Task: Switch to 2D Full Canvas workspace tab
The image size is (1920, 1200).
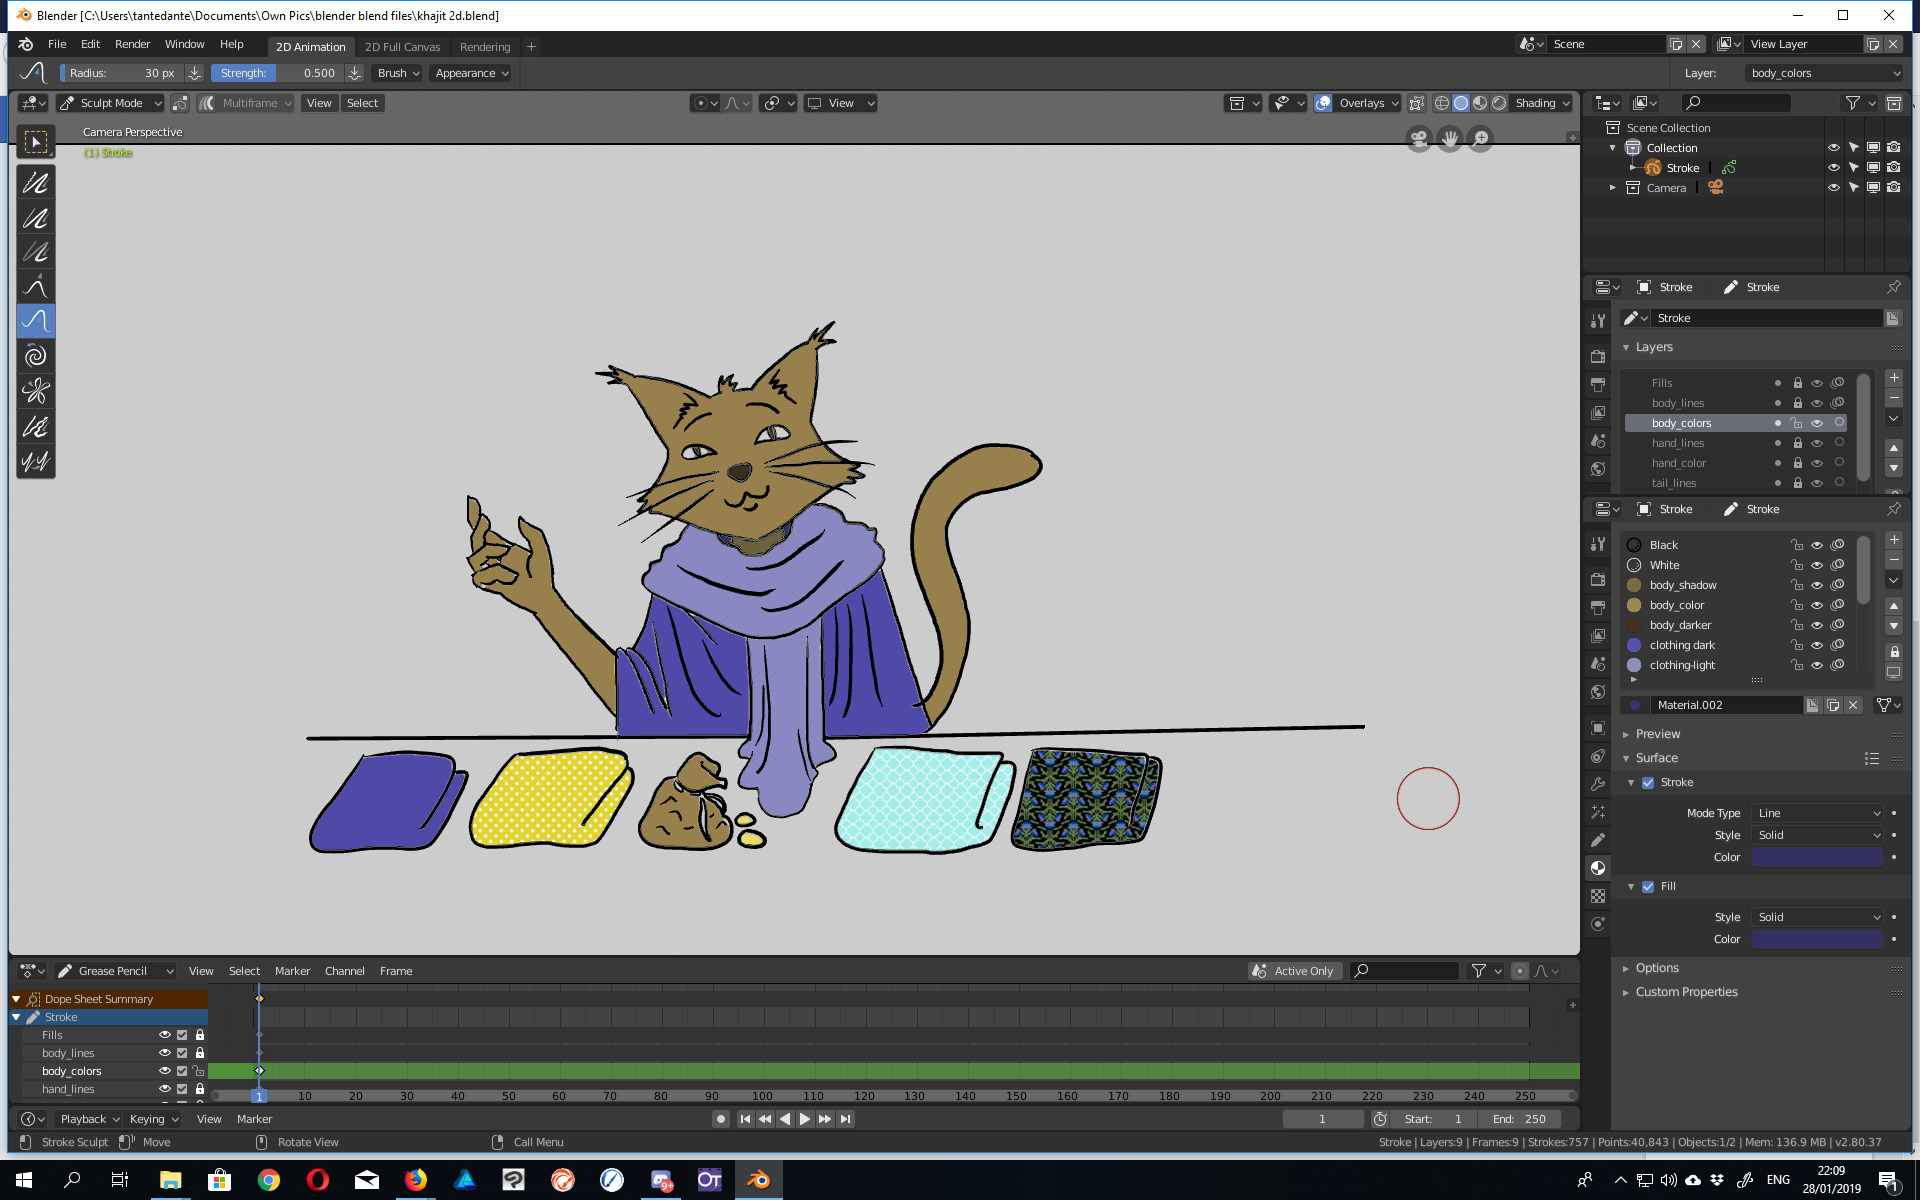Action: 402,47
